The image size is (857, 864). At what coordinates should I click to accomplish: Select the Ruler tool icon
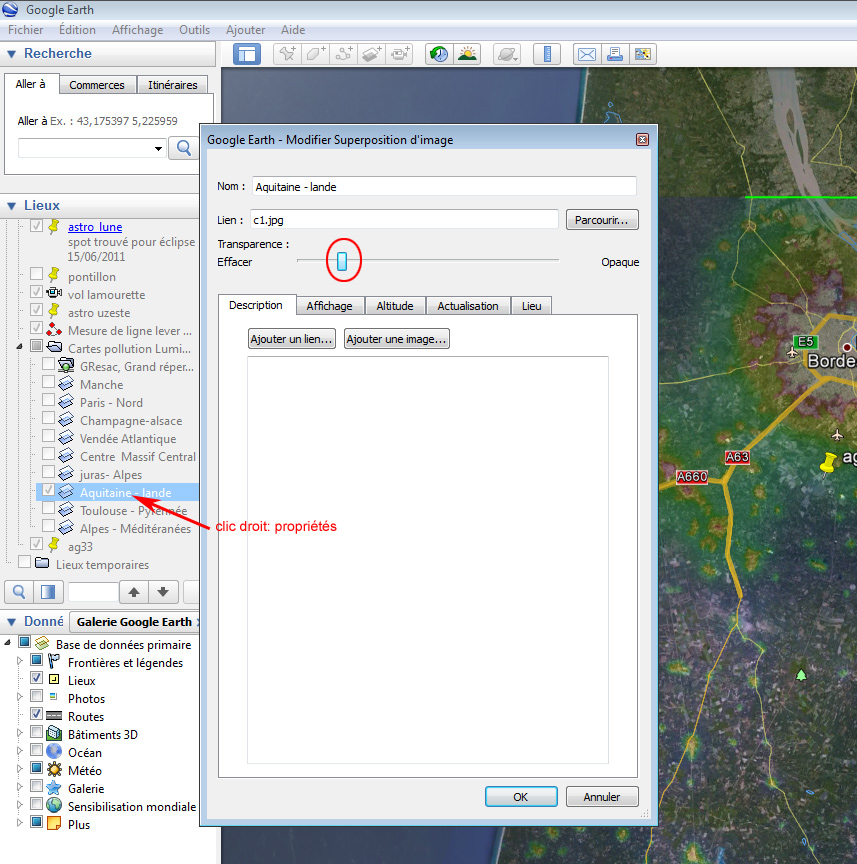pos(547,54)
